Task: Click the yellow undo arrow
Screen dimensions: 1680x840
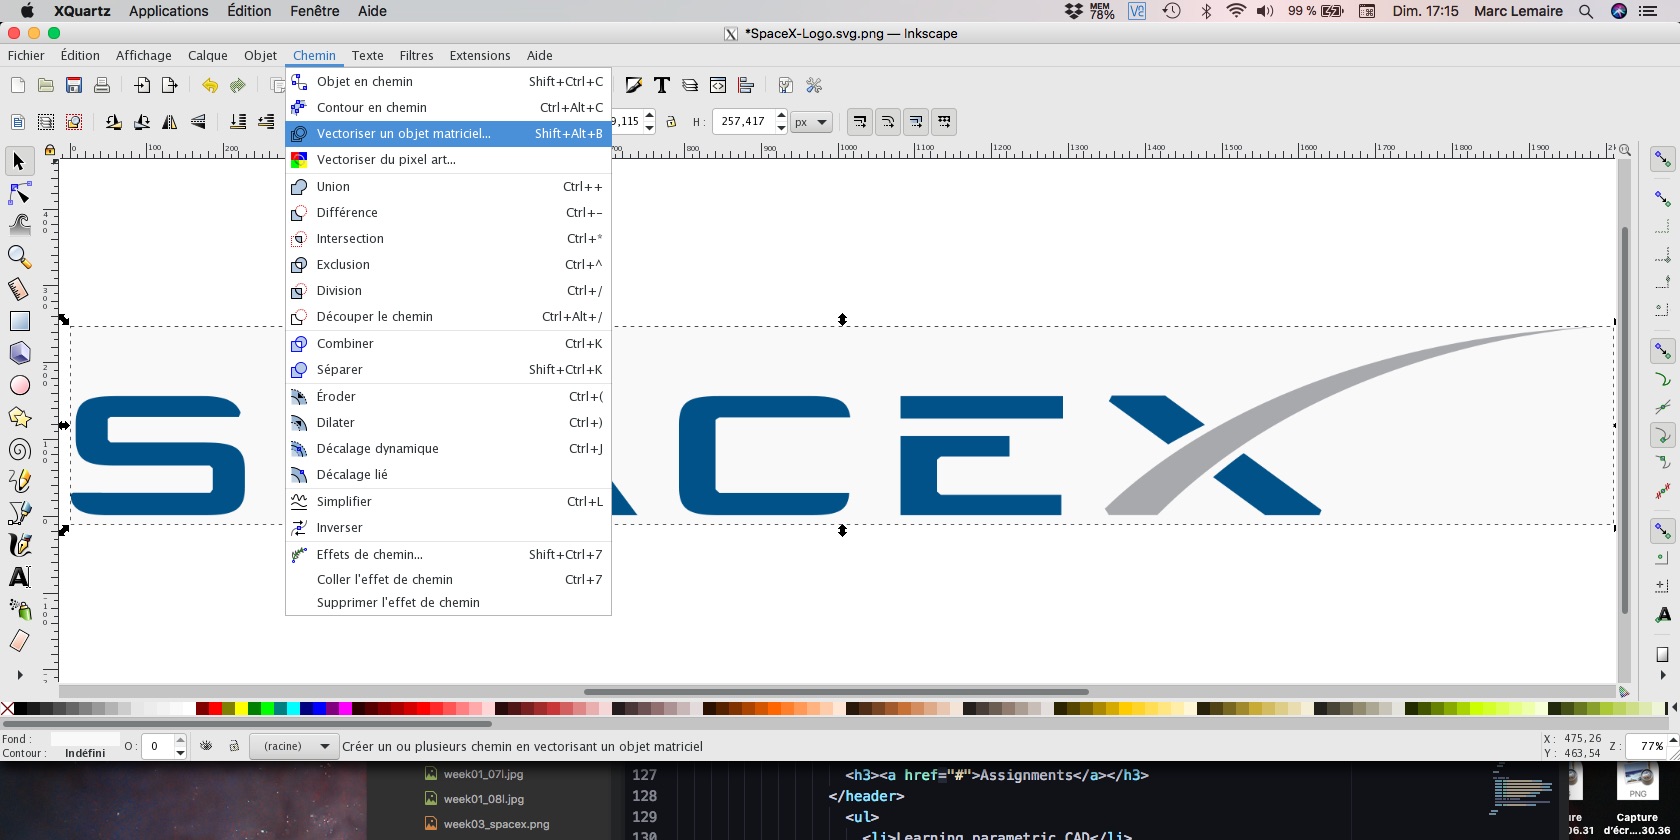Action: (209, 86)
